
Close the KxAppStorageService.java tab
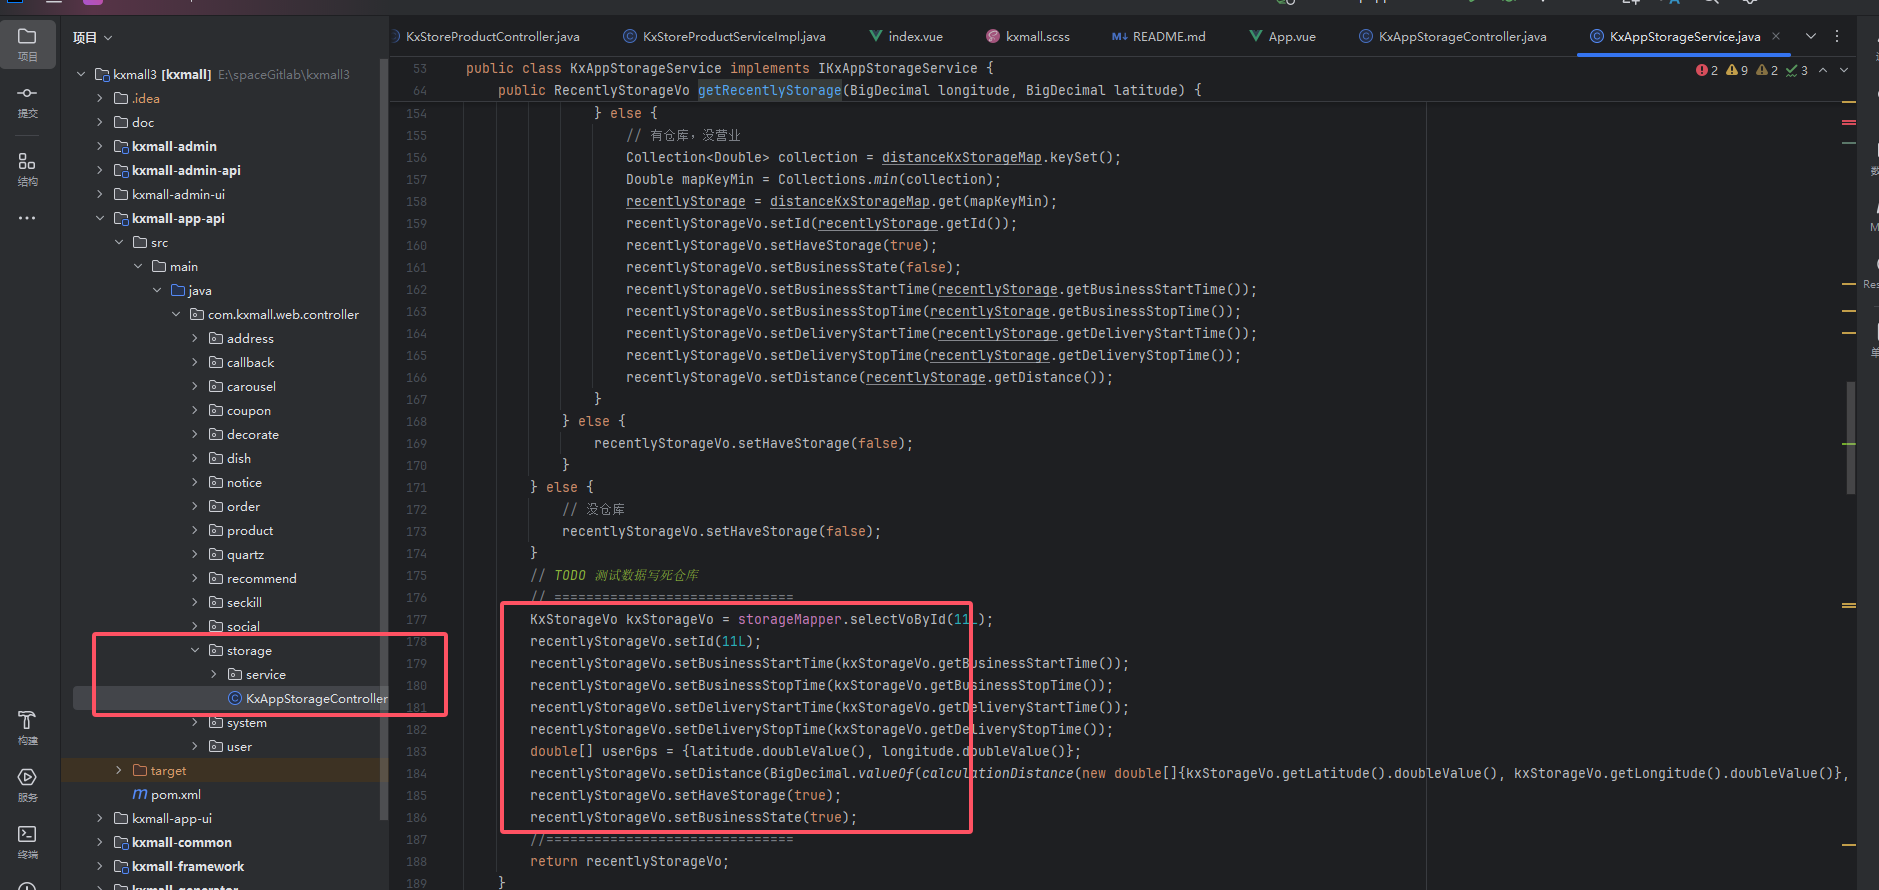tap(1776, 36)
